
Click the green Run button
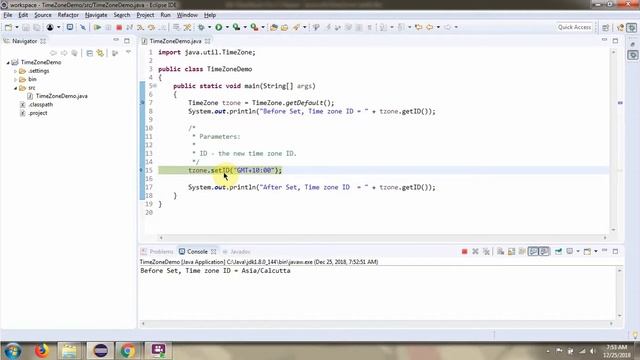tap(219, 27)
